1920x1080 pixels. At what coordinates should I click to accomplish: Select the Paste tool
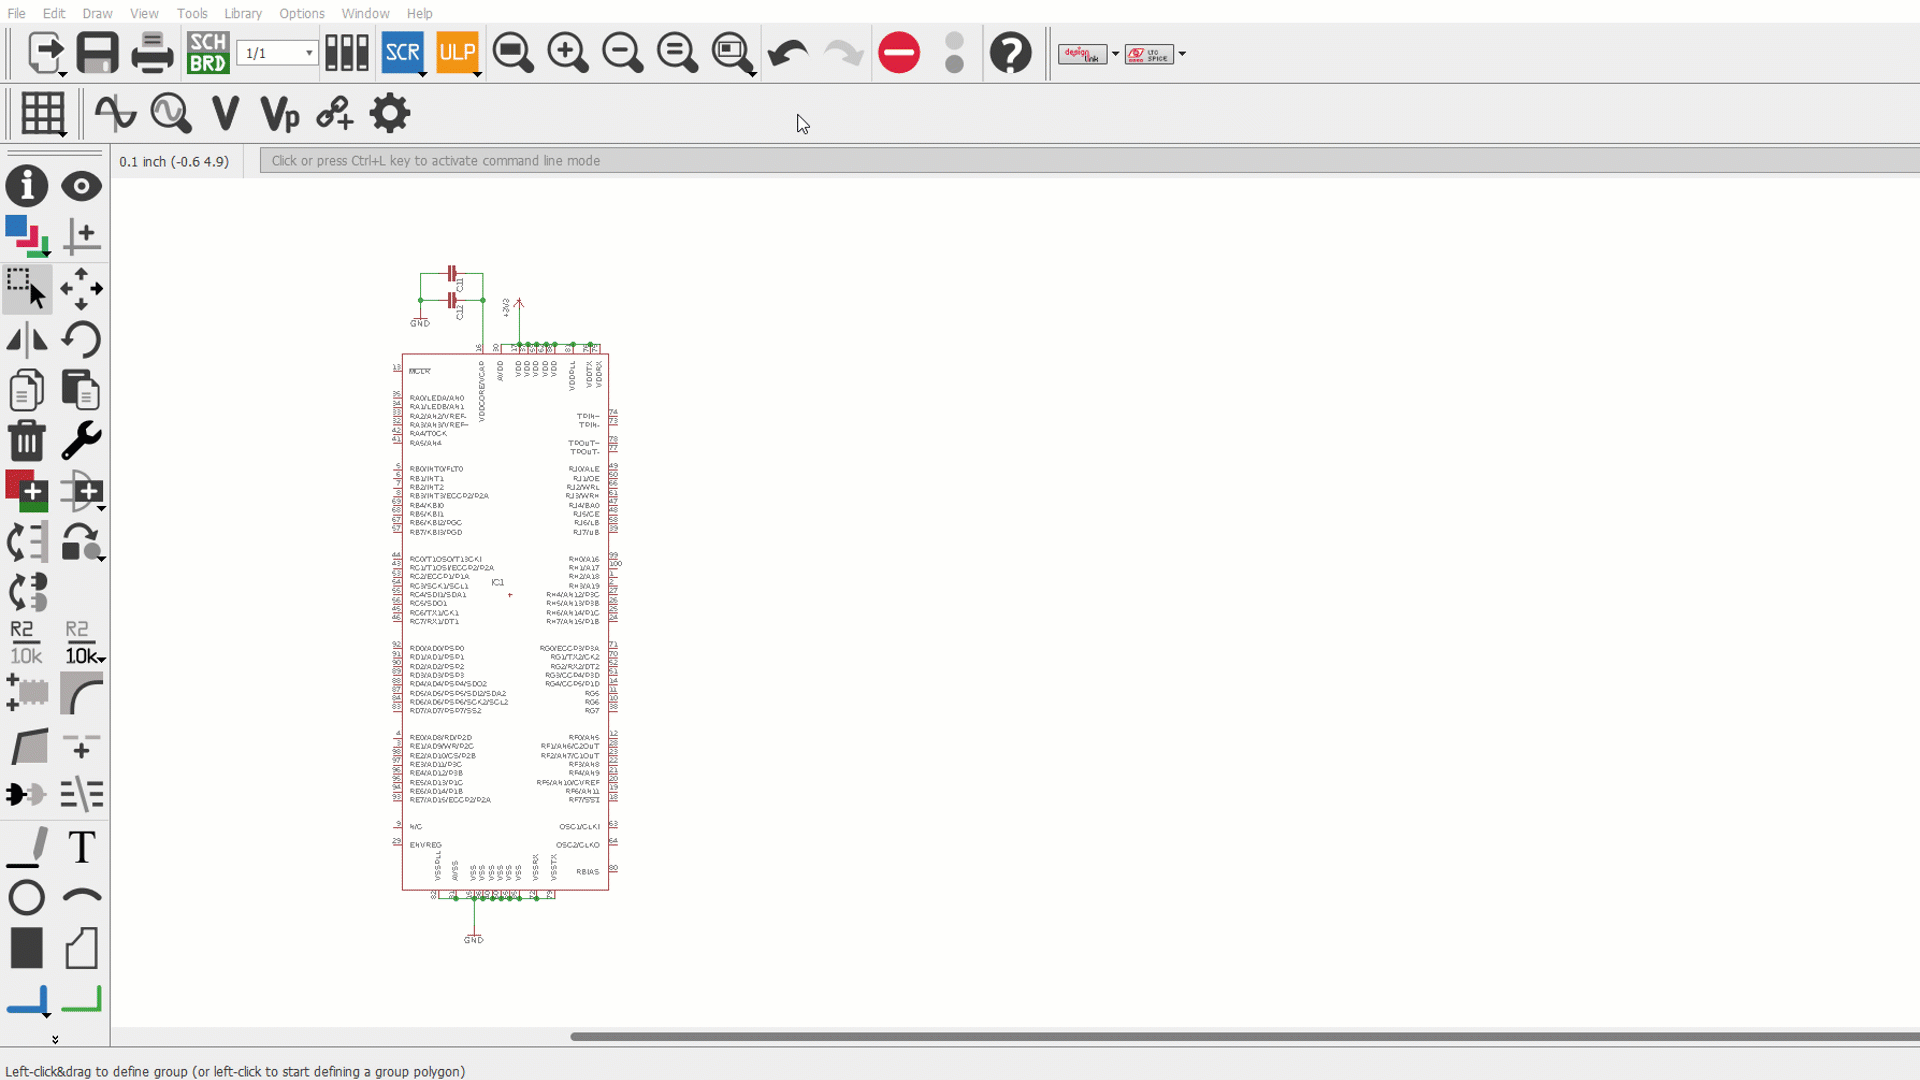(x=81, y=390)
